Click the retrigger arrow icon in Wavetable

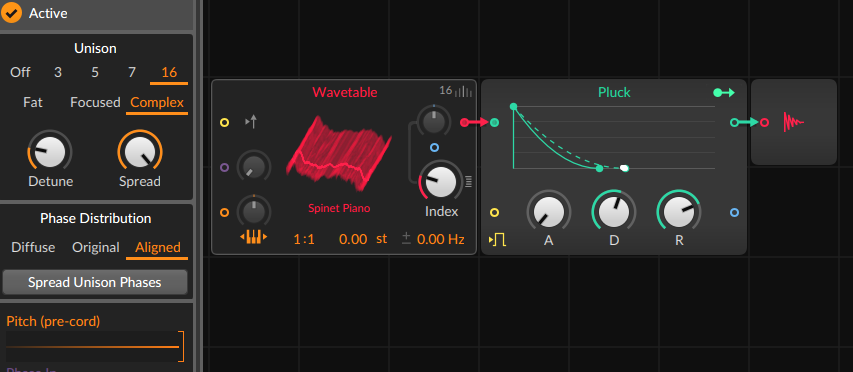coord(251,122)
